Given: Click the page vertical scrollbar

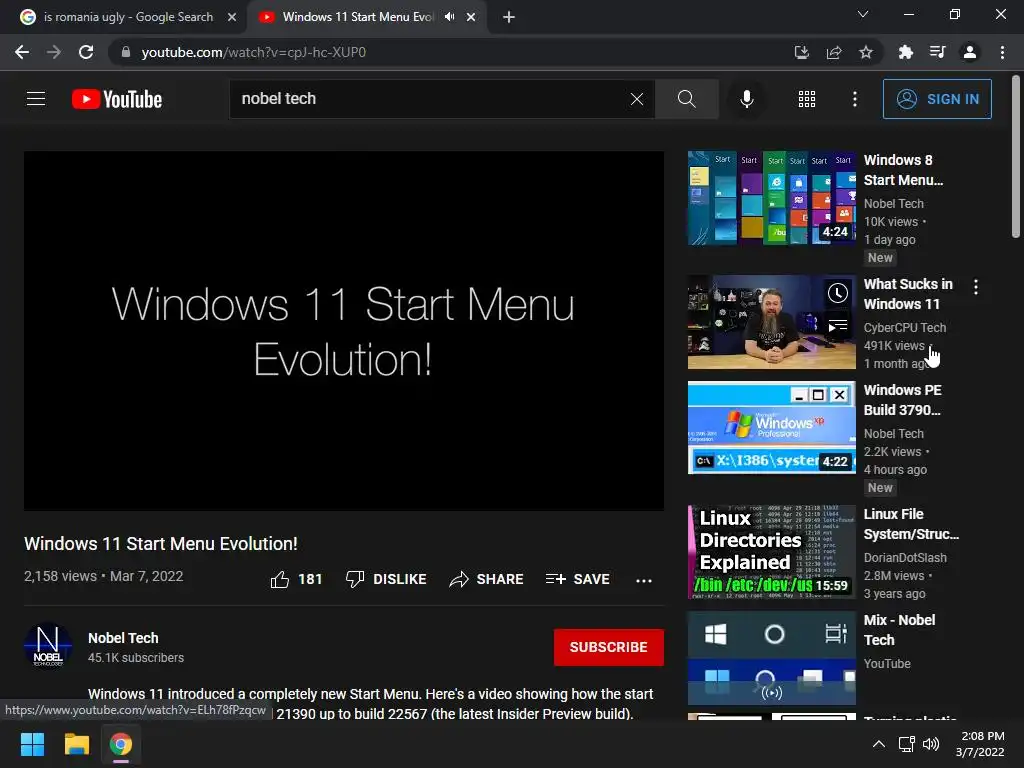Looking at the screenshot, I should pyautogui.click(x=1016, y=156).
